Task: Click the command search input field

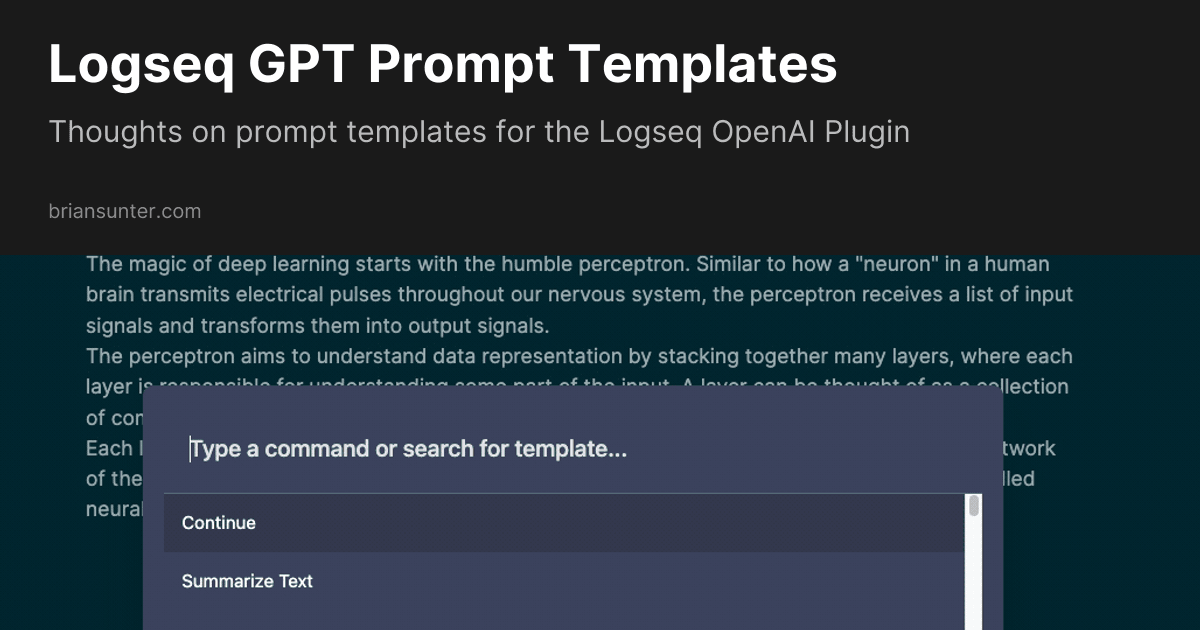Action: coord(570,449)
